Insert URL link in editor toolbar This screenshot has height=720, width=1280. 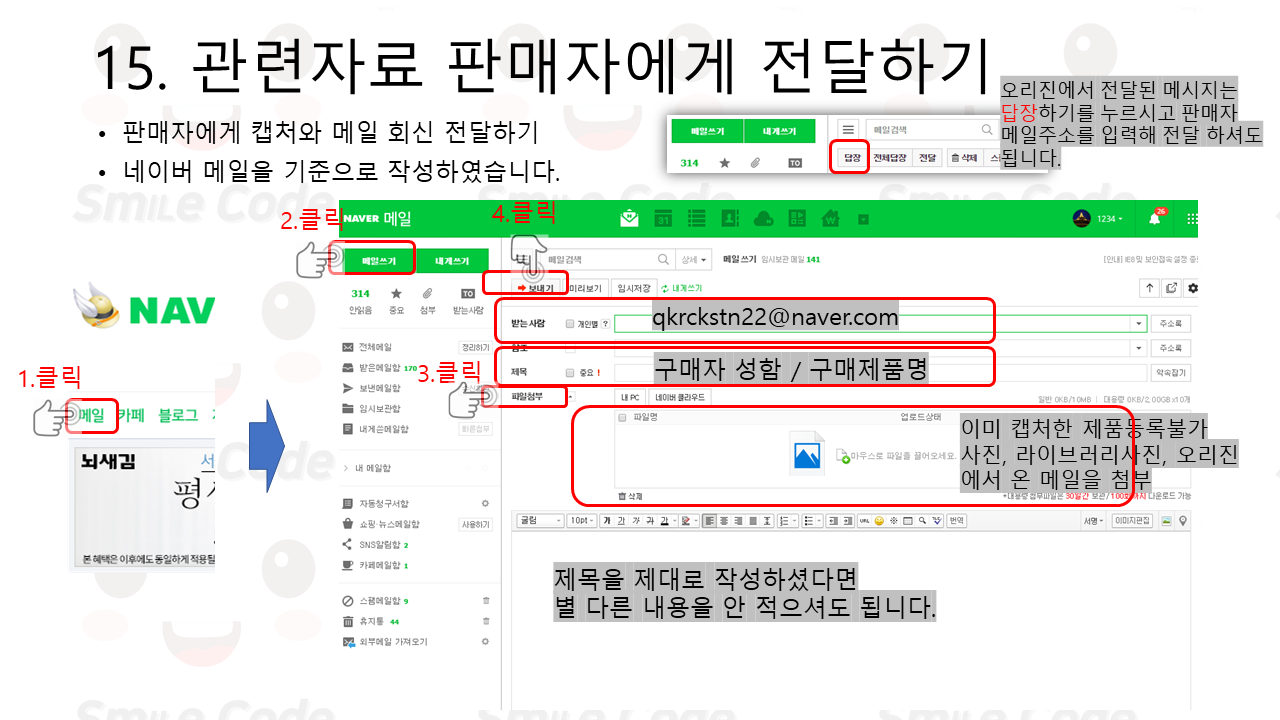pos(864,520)
